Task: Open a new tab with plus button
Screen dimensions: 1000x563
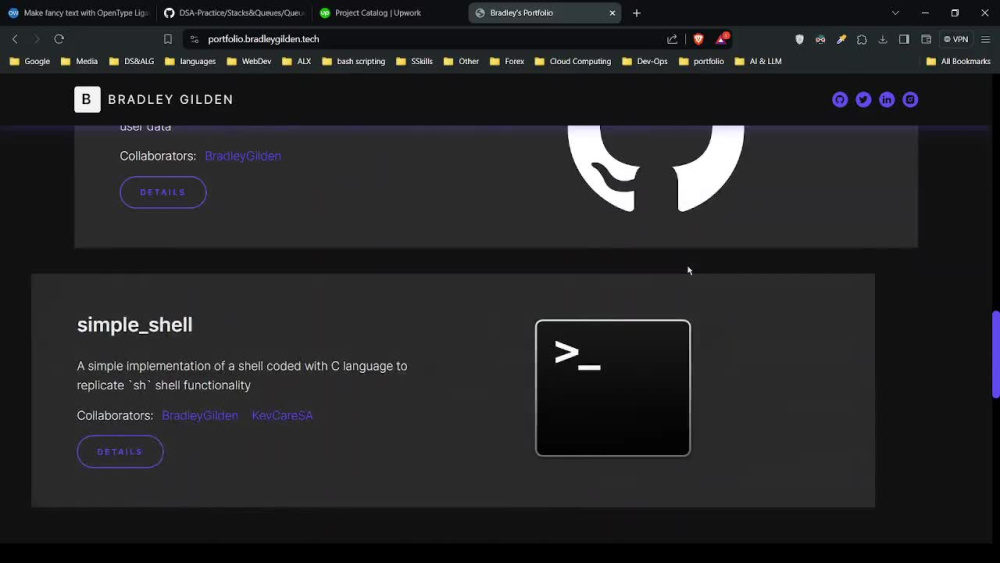Action: click(636, 13)
